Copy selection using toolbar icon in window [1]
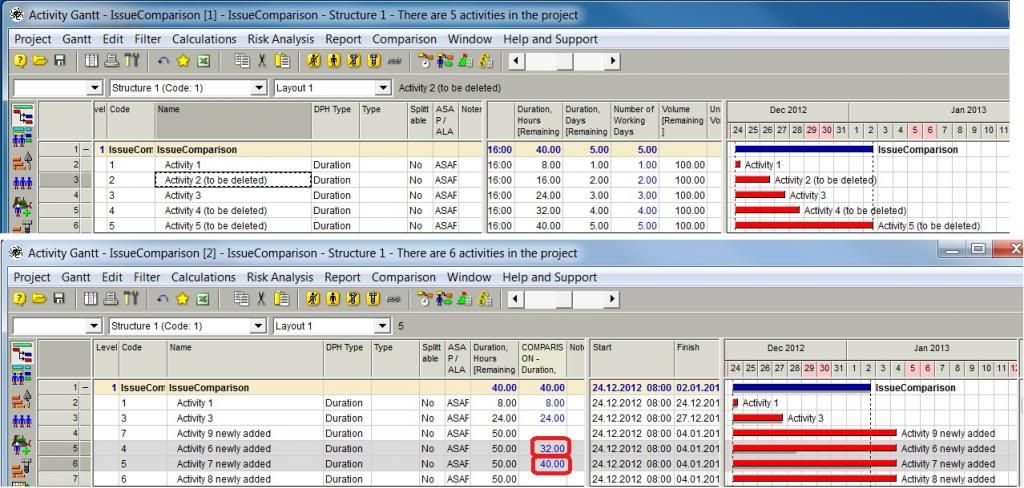Screen dimensions: 1024x488 (x=242, y=61)
